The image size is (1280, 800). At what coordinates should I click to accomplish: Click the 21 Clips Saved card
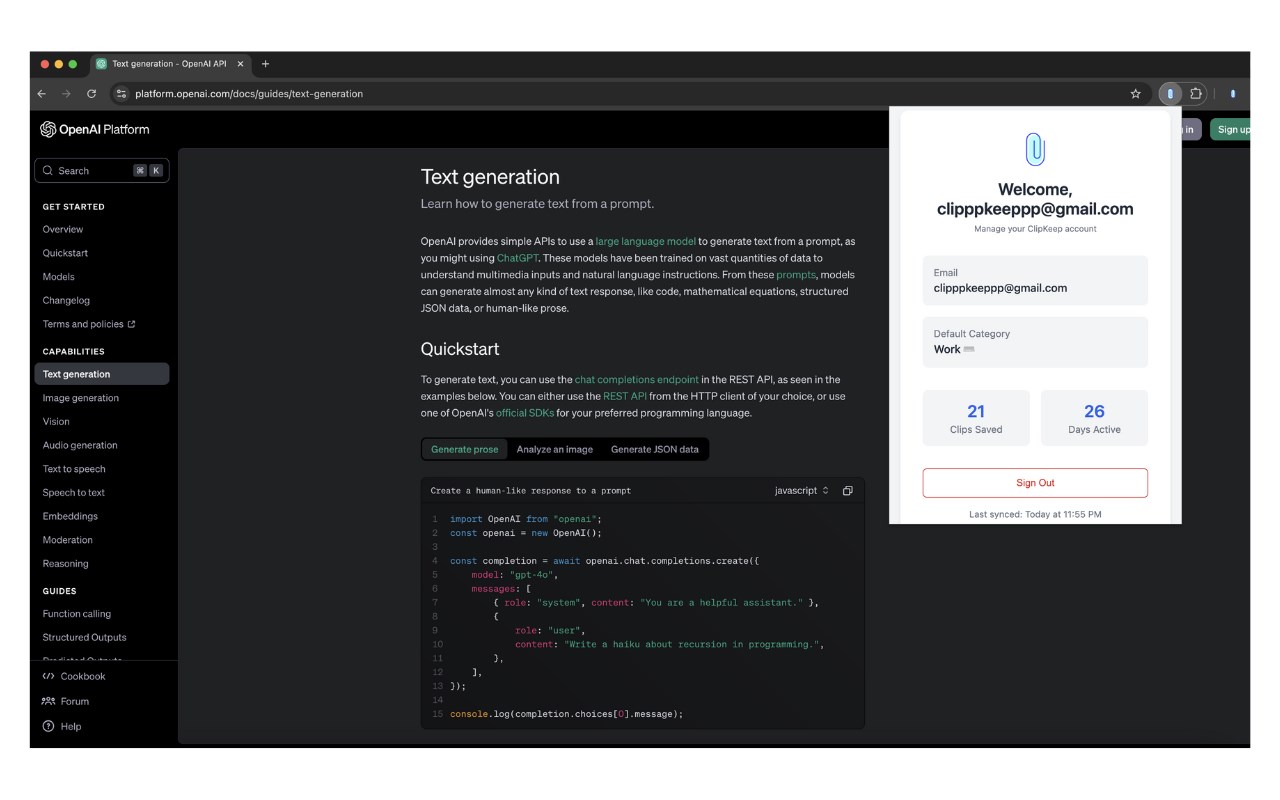click(x=976, y=418)
